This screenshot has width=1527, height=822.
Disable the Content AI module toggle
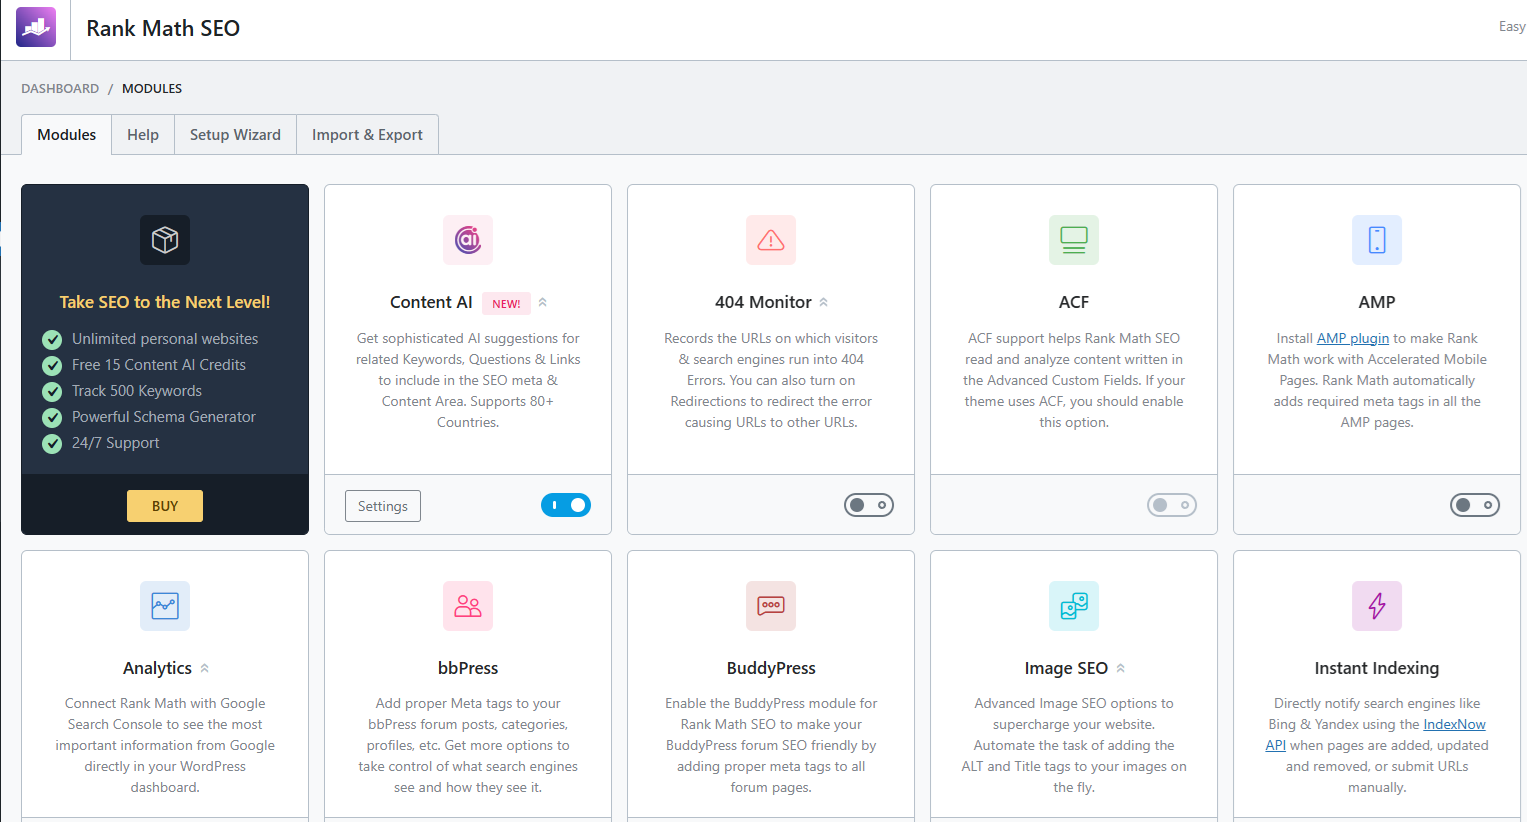566,505
